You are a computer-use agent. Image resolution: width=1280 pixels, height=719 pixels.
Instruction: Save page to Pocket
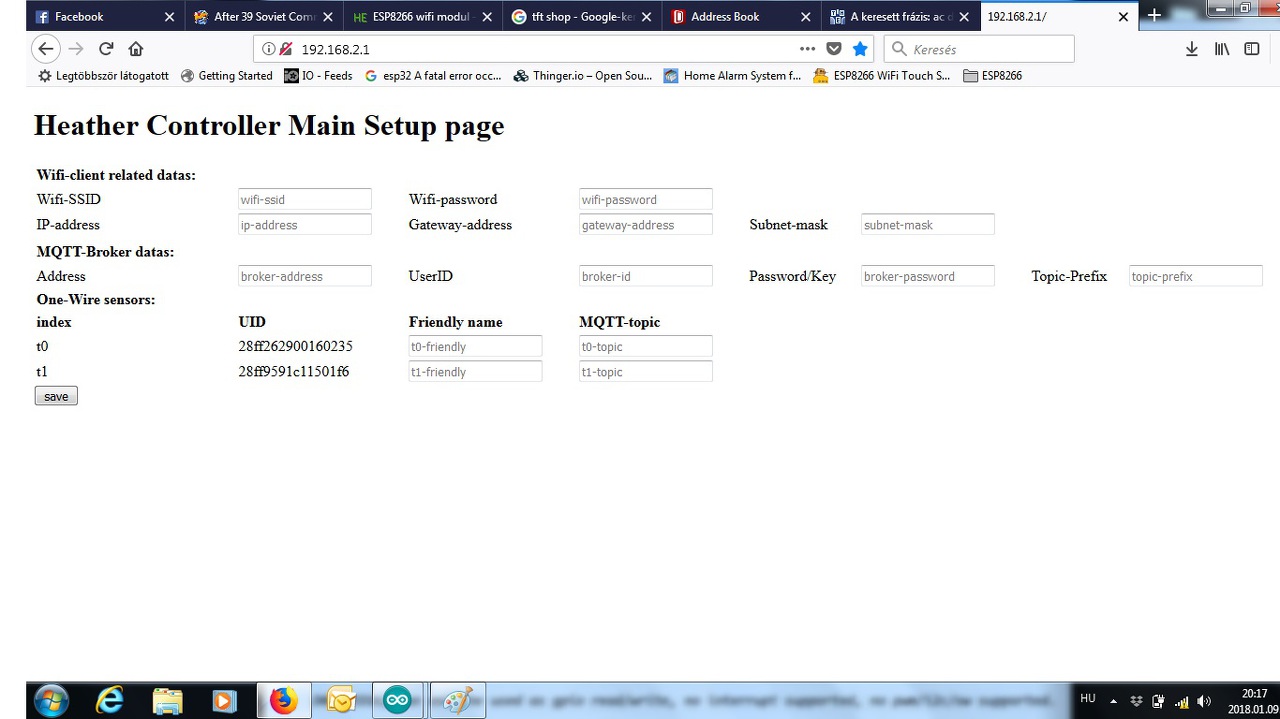pos(834,49)
